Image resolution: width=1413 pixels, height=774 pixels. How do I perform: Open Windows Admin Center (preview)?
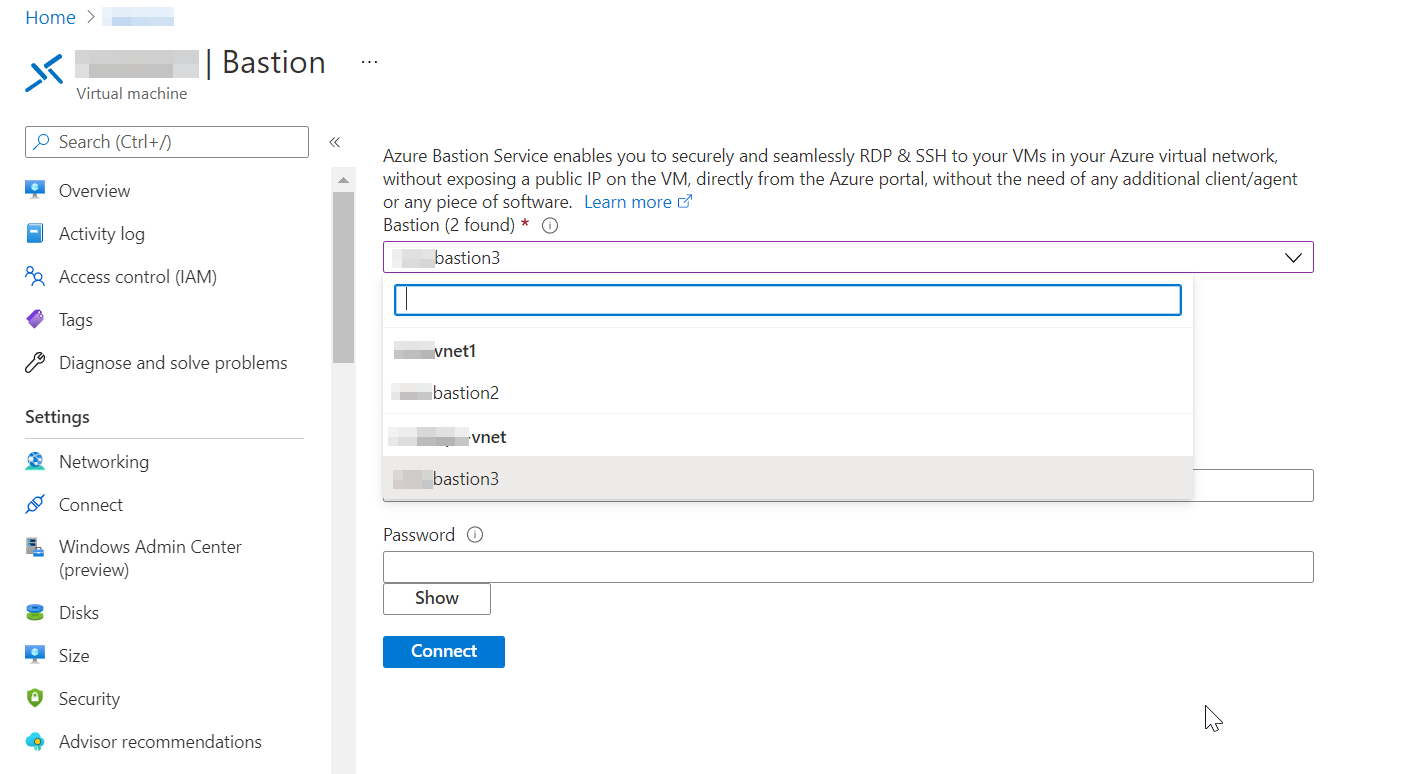[x=150, y=558]
